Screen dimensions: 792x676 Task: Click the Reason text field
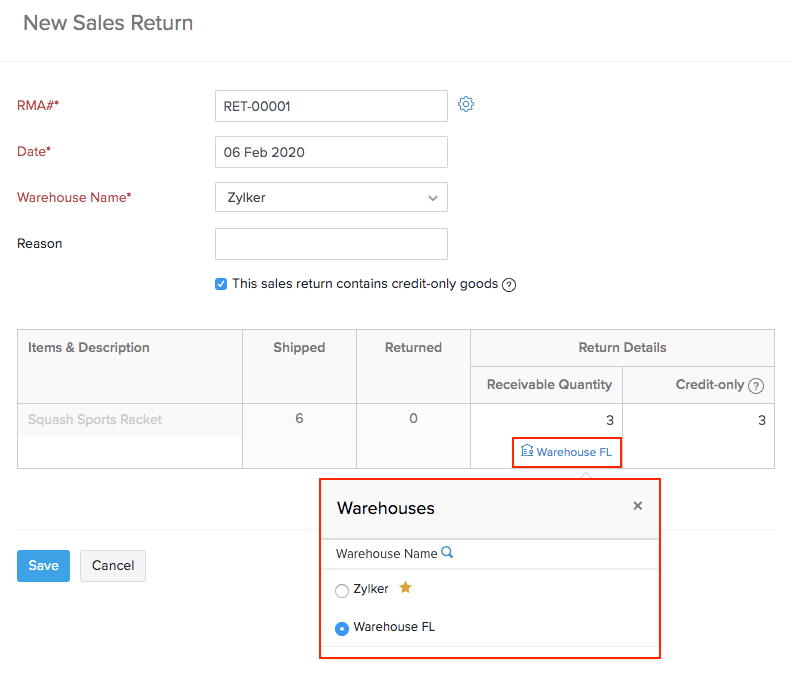pos(331,244)
